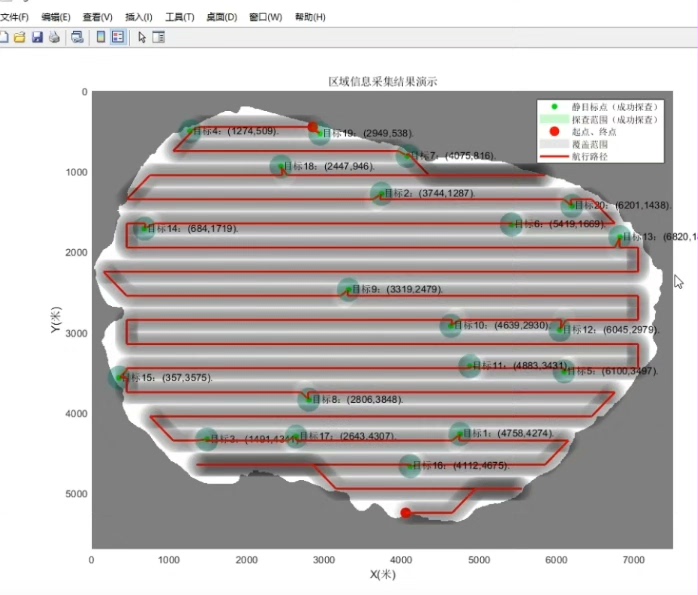Screen dimensions: 698x595
Task: Activate the edit plot arrow tool
Action: click(x=142, y=37)
